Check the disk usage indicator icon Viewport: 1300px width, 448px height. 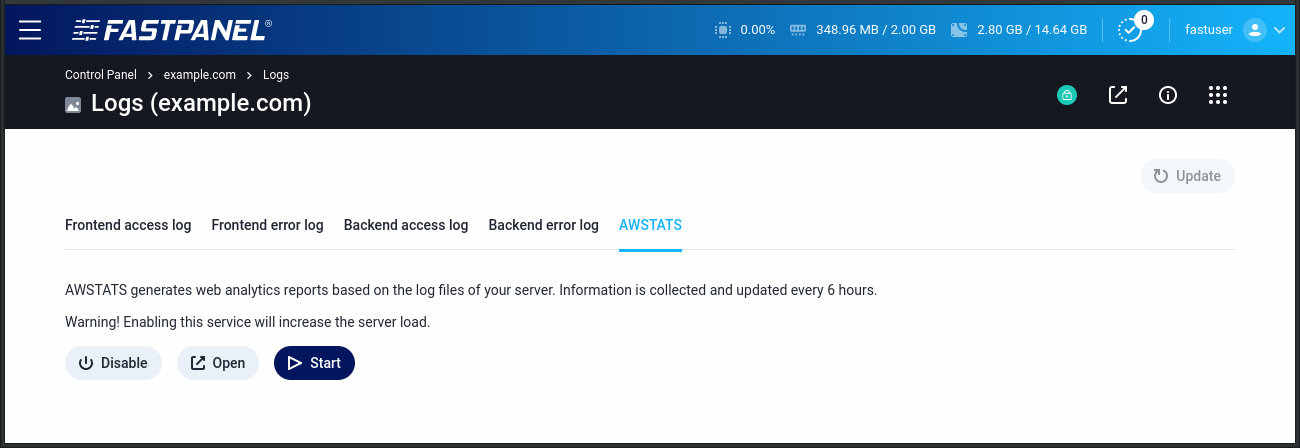pos(959,30)
